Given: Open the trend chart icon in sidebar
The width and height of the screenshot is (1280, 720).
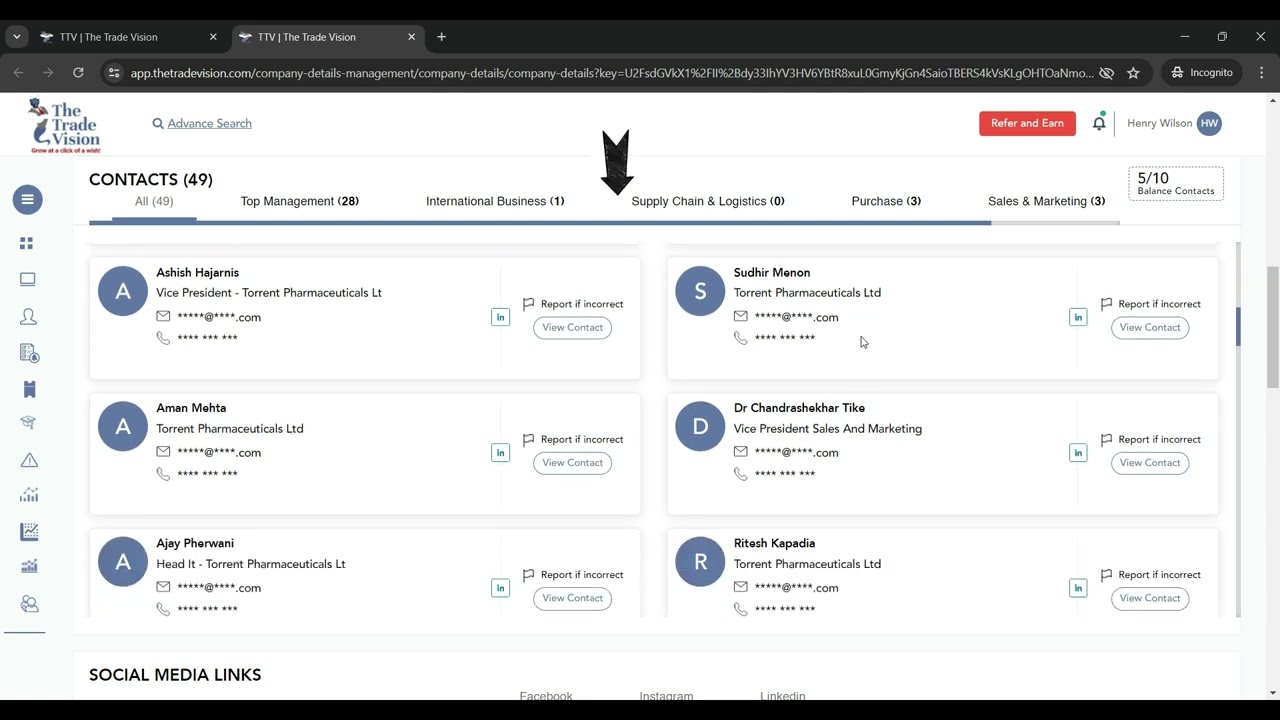Looking at the screenshot, I should (x=29, y=532).
